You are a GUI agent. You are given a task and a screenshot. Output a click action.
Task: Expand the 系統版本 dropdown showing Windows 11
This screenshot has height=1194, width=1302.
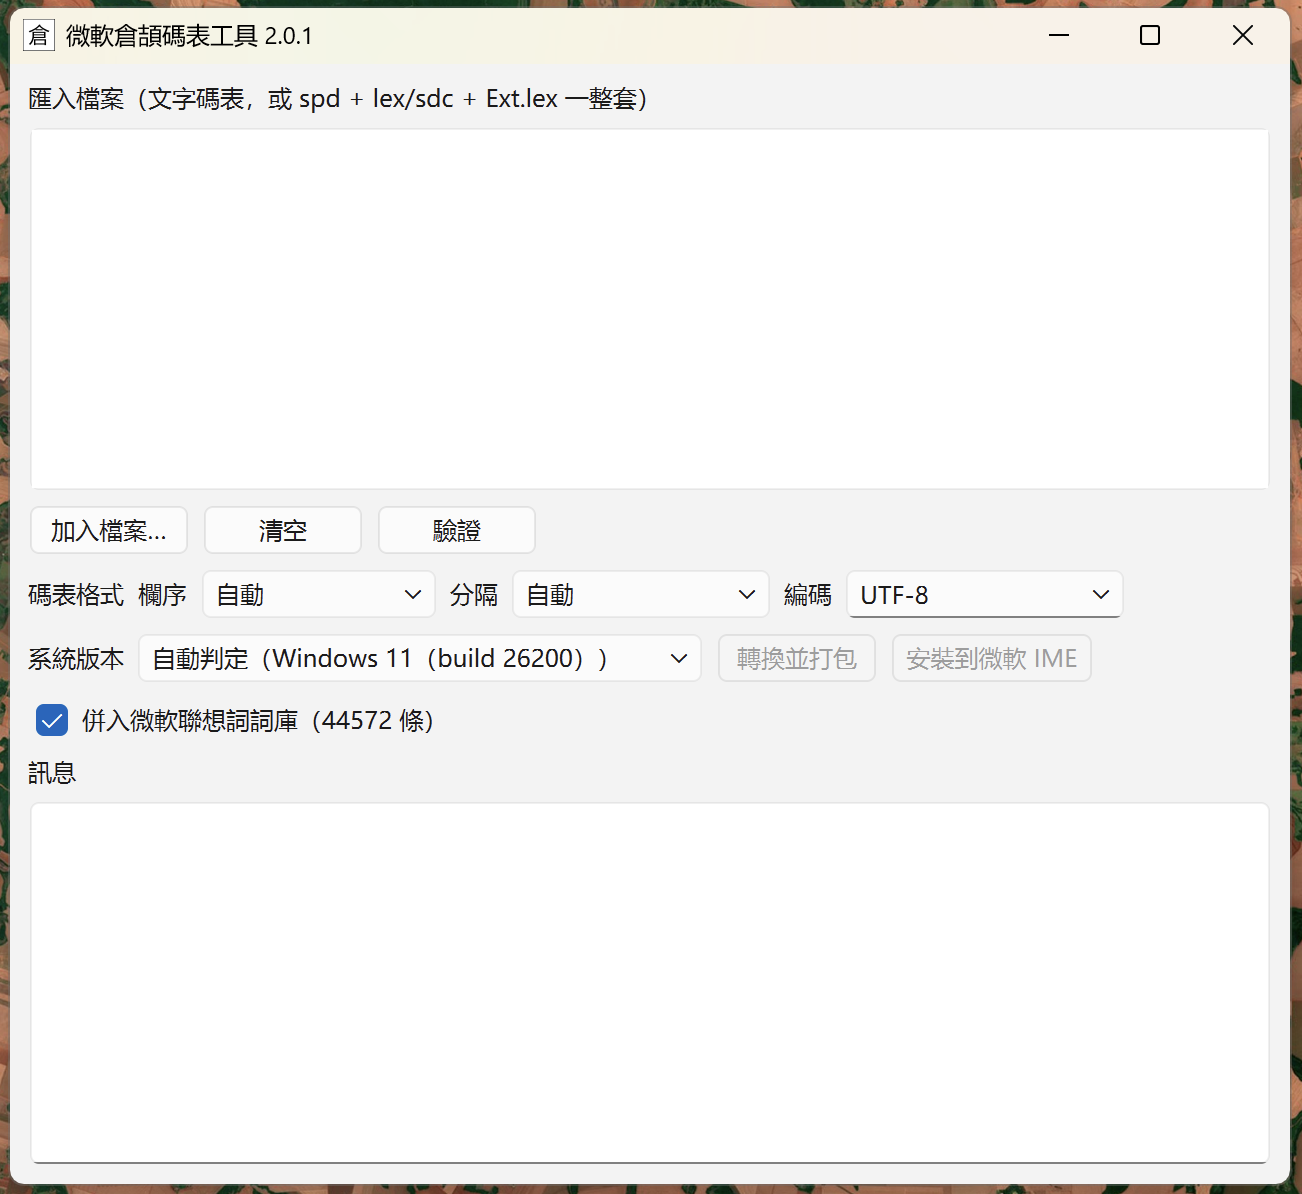coord(420,658)
